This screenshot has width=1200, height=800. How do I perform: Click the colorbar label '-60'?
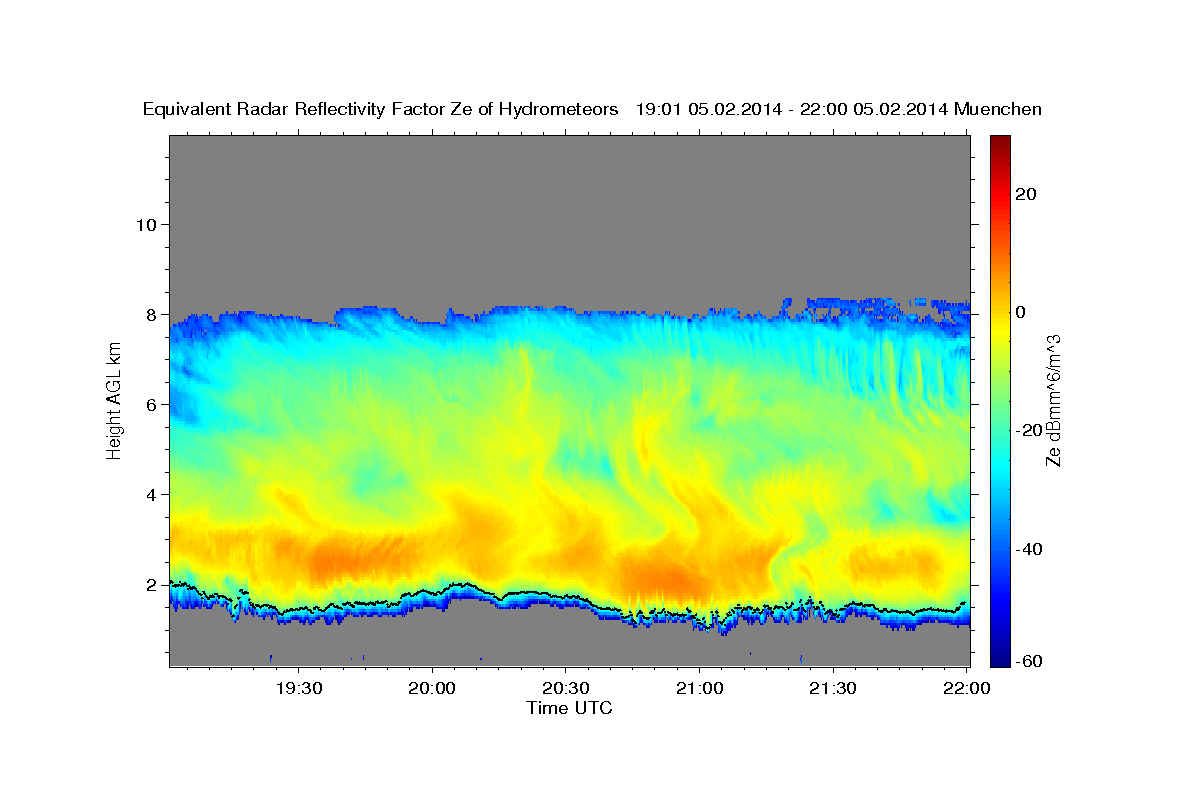(1031, 662)
